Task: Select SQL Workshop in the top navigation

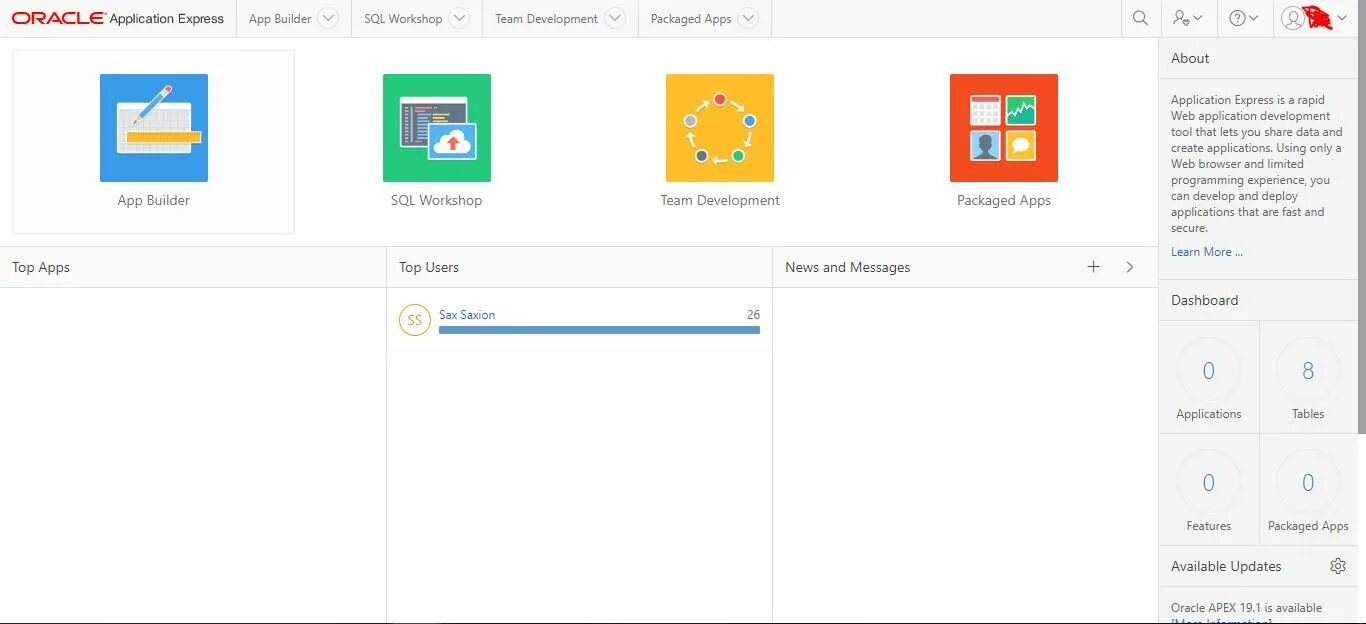Action: 403,19
